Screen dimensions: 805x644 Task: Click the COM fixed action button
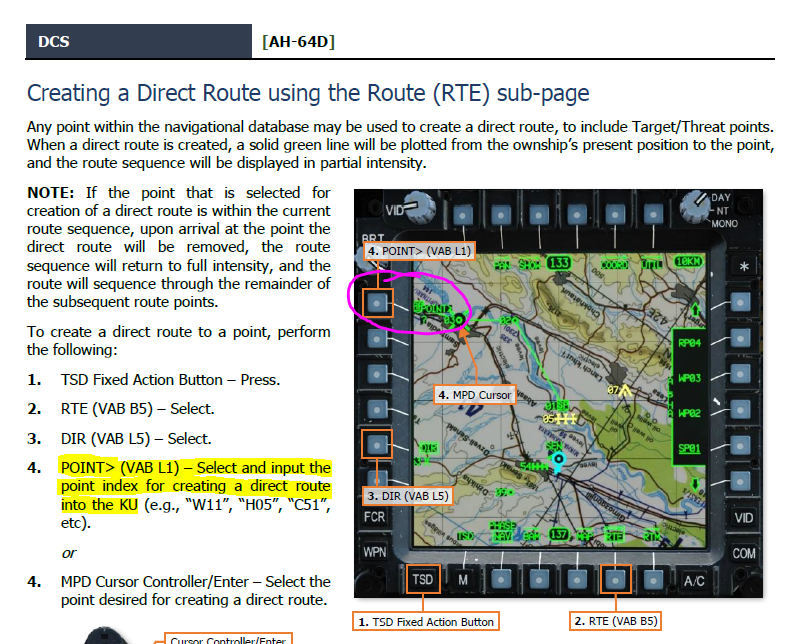click(743, 553)
